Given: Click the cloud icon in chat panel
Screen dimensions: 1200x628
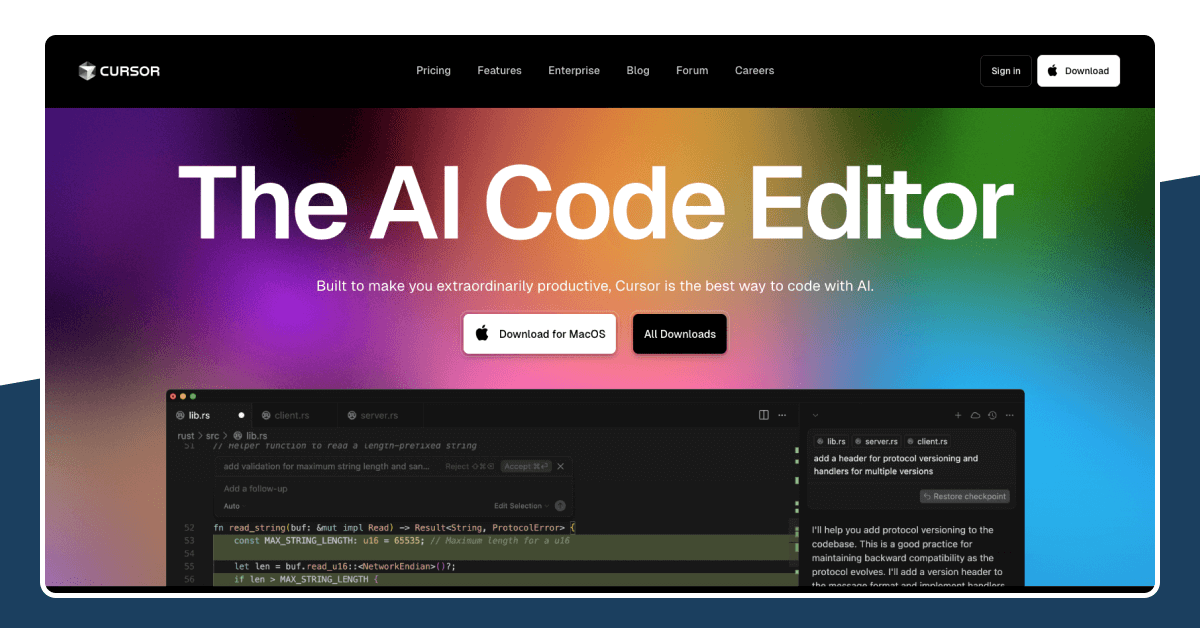Looking at the screenshot, I should (975, 415).
